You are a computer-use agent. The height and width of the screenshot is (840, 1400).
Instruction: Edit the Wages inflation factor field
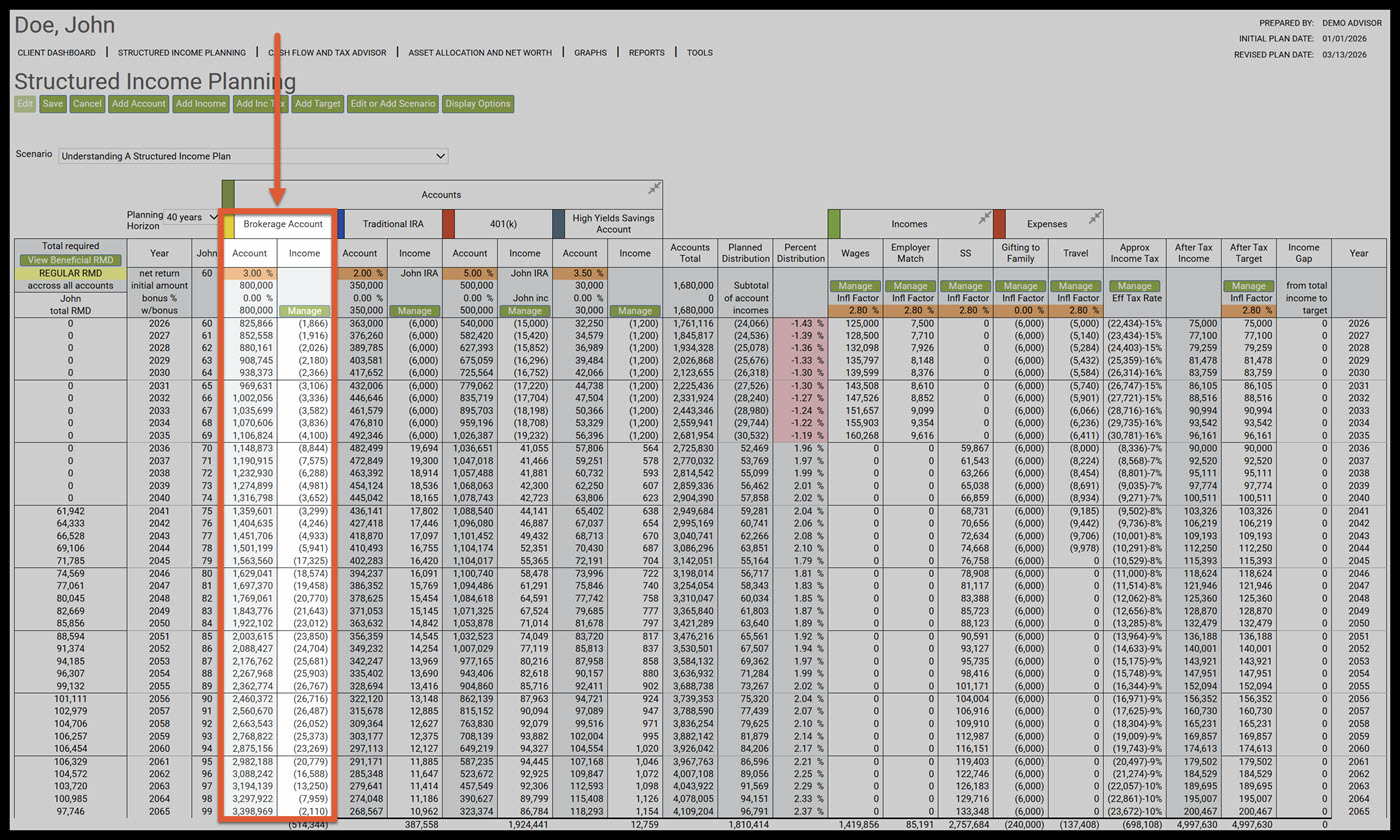pyautogui.click(x=856, y=311)
